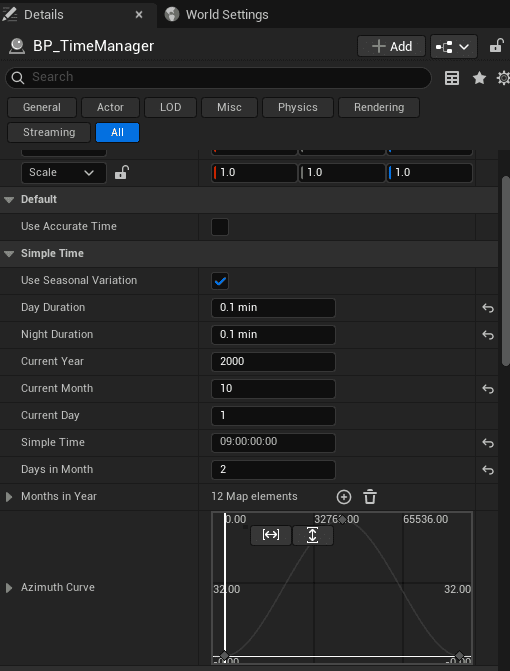510x671 pixels.
Task: Click the Current Day field
Action: (x=273, y=416)
